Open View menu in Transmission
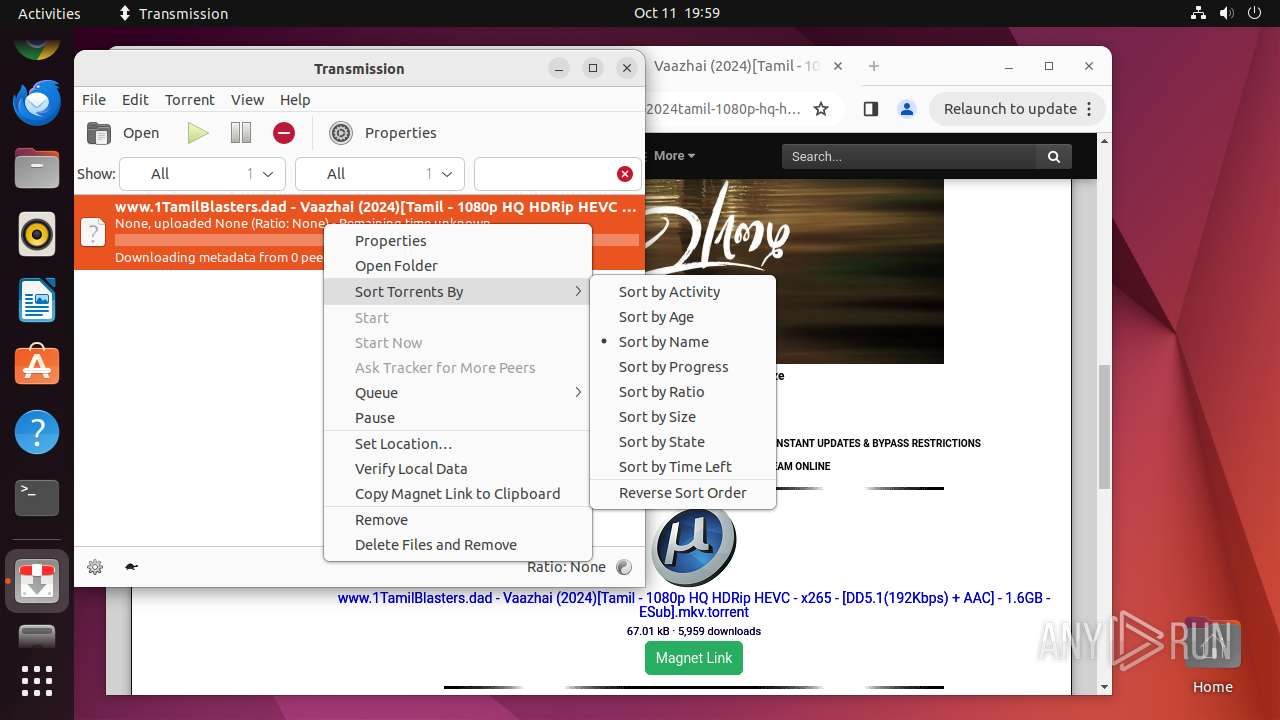 tap(247, 100)
